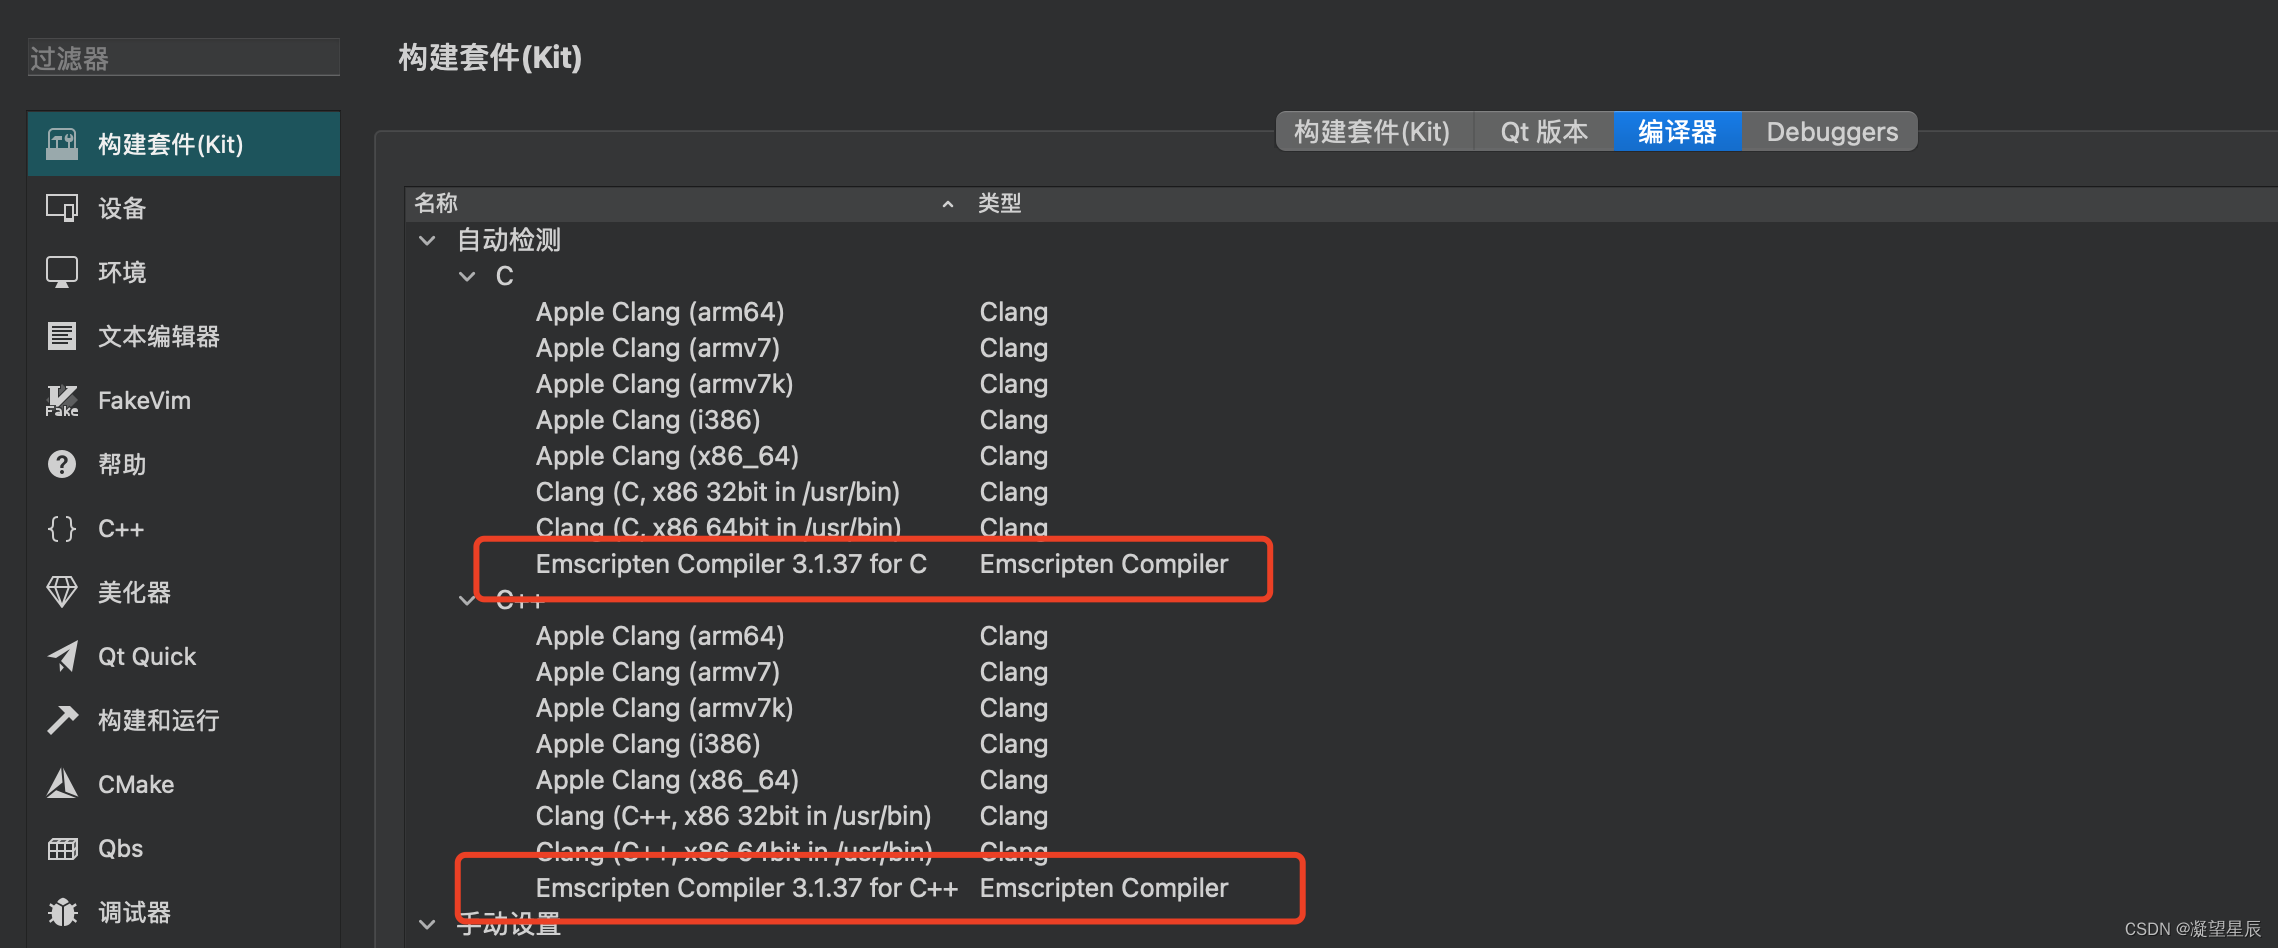Click the 调试器 debugger bug icon
The height and width of the screenshot is (948, 2278).
tap(62, 912)
